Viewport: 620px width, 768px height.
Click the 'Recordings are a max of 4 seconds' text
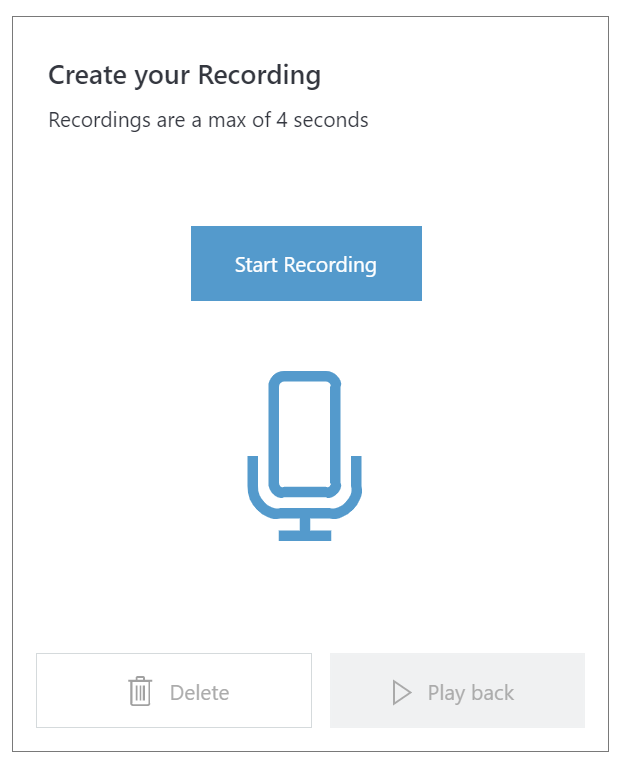(x=208, y=120)
